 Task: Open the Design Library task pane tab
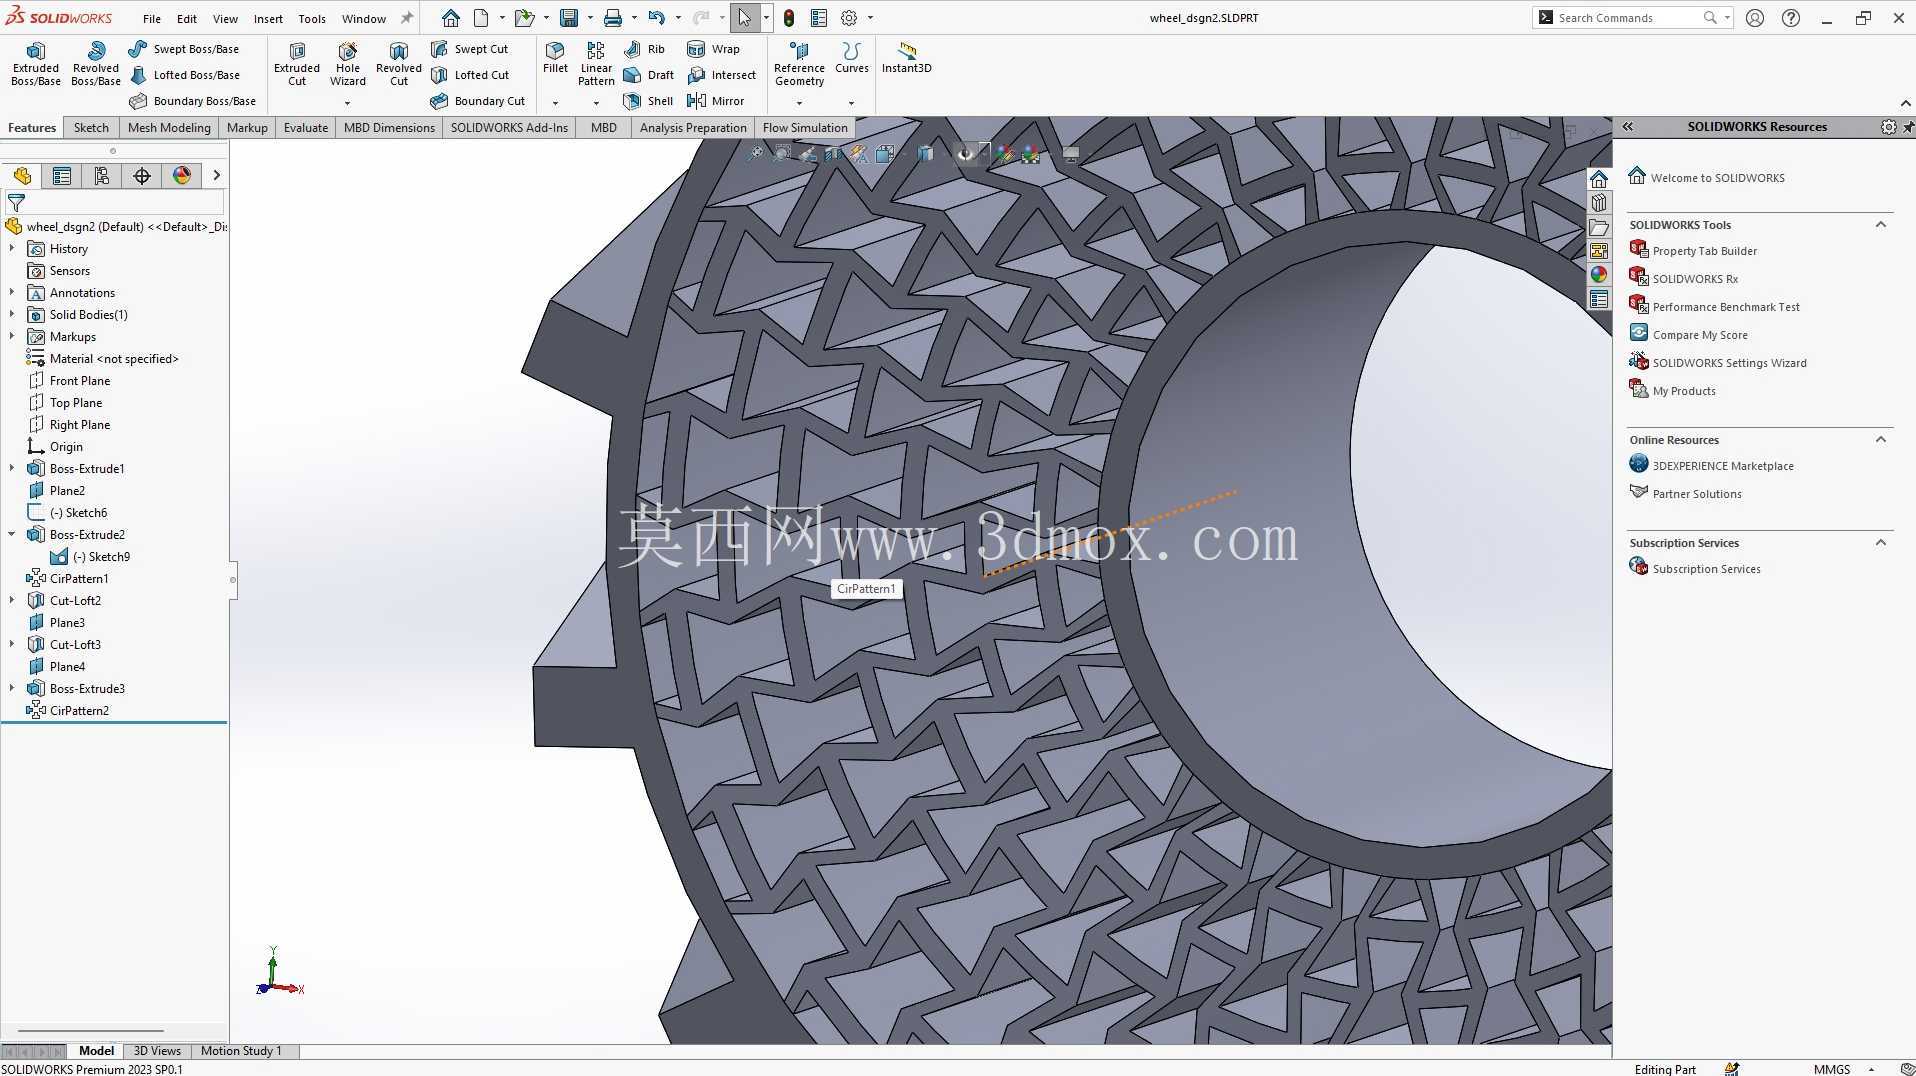1599,203
